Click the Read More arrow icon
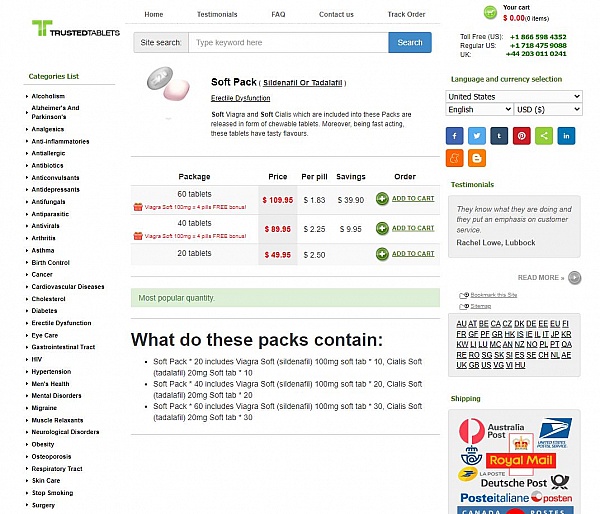 pyautogui.click(x=574, y=277)
